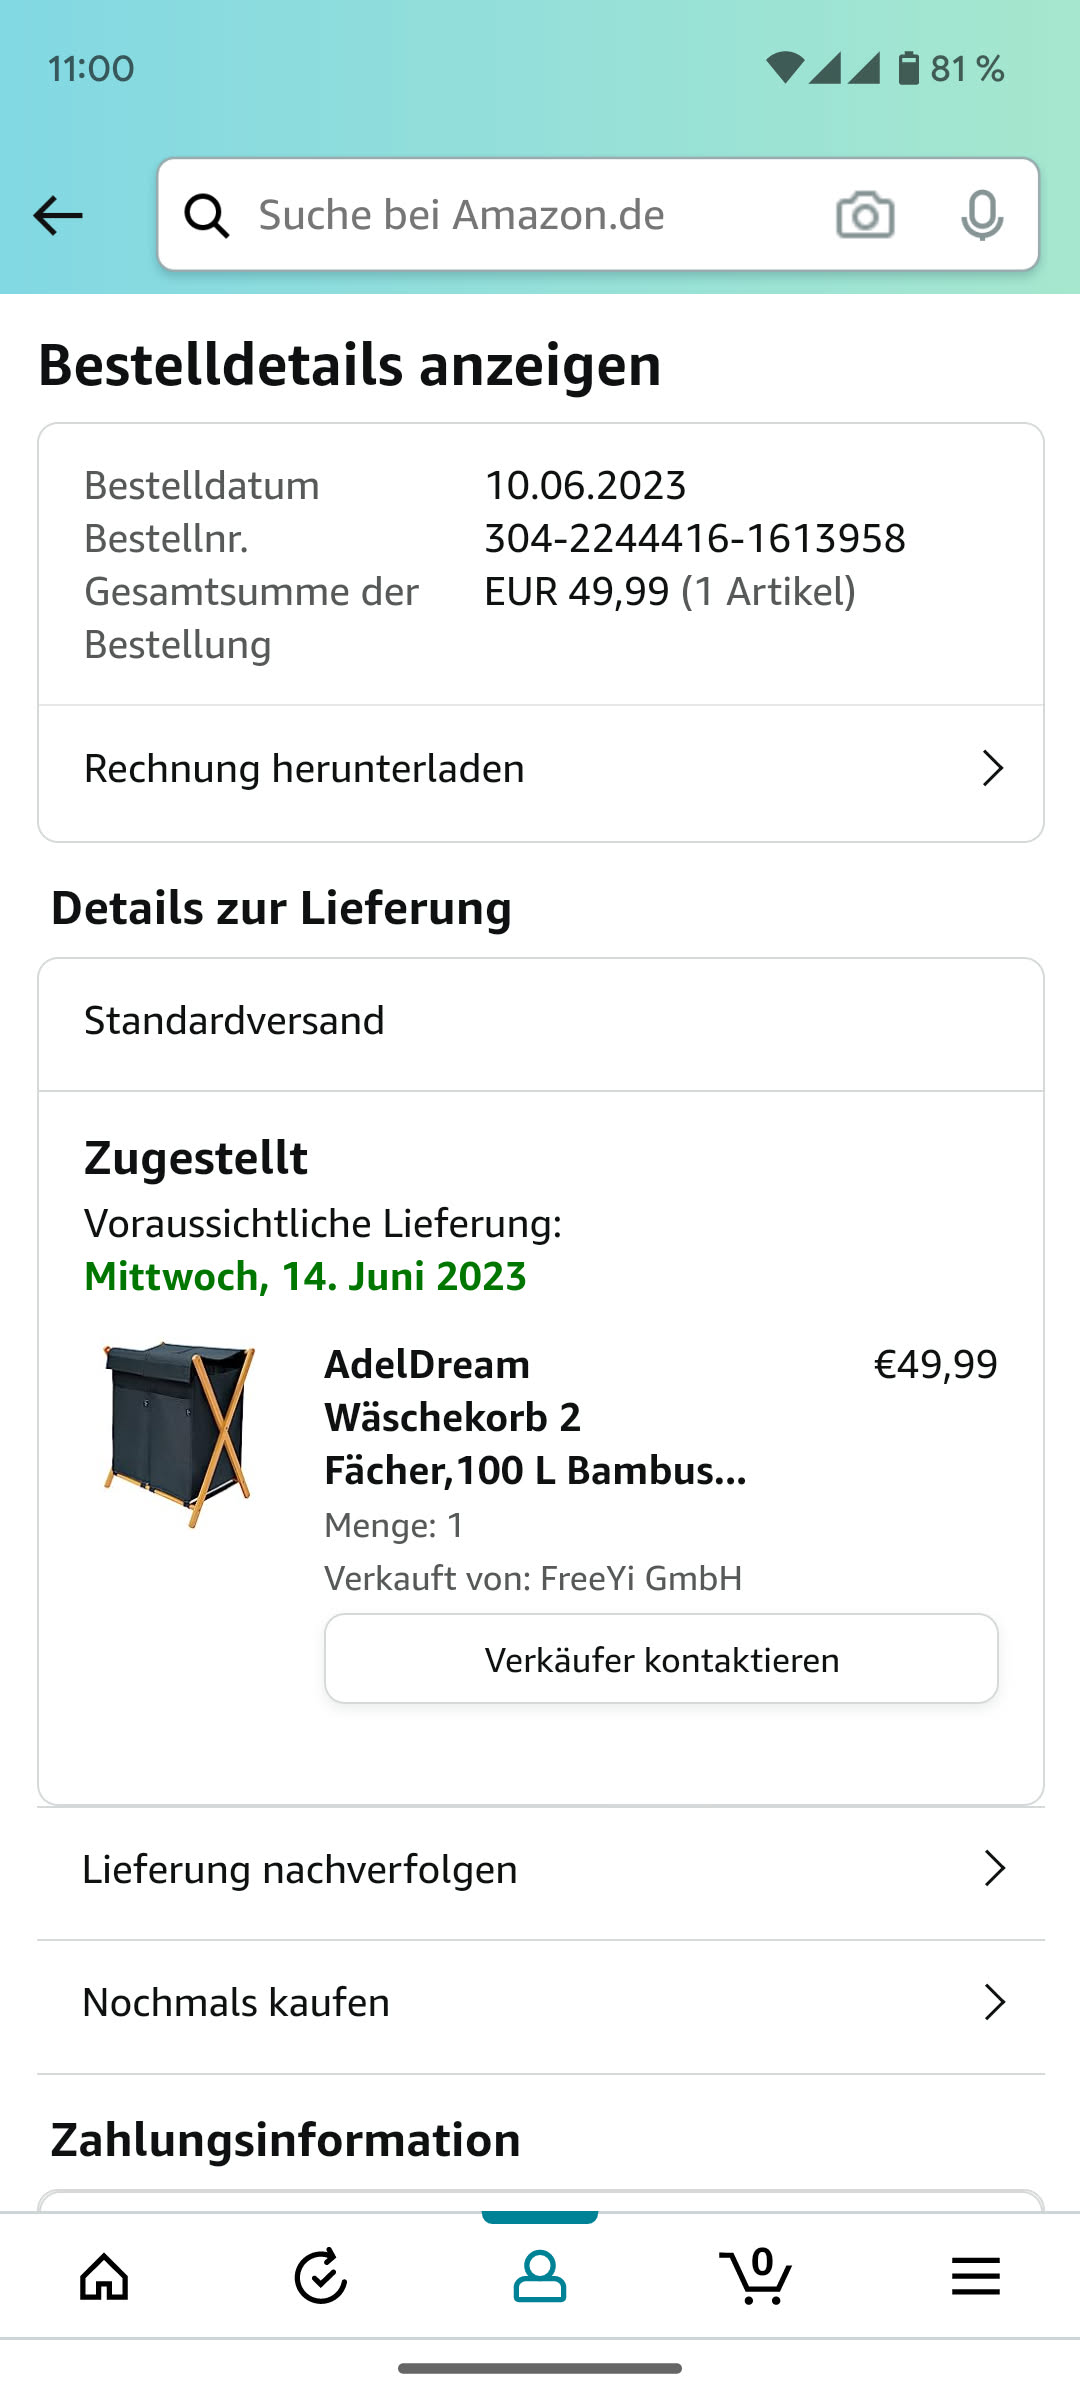
Task: Tap the back arrow icon
Action: pos(58,215)
